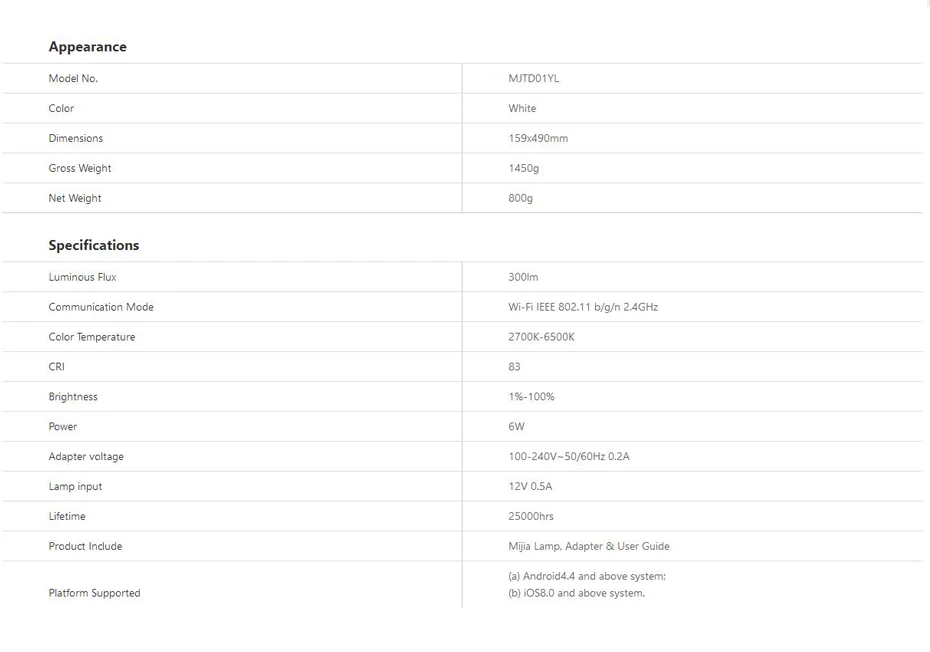This screenshot has height=652, width=930.
Task: Click the Gross Weight label
Action: pyautogui.click(x=79, y=168)
